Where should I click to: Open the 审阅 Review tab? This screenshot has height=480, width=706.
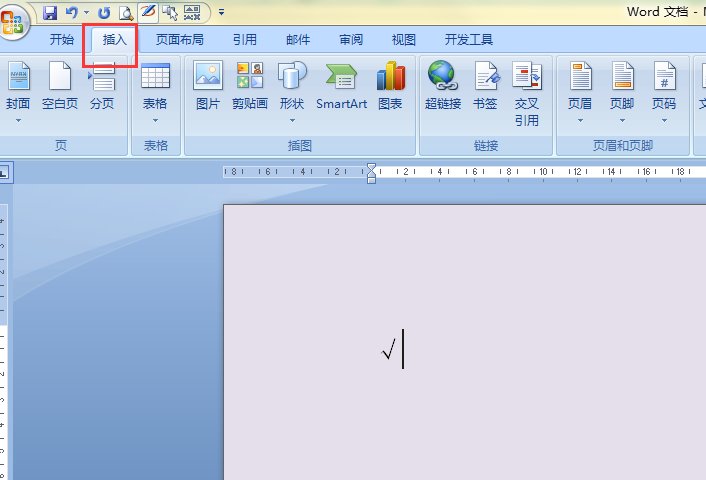click(x=351, y=40)
